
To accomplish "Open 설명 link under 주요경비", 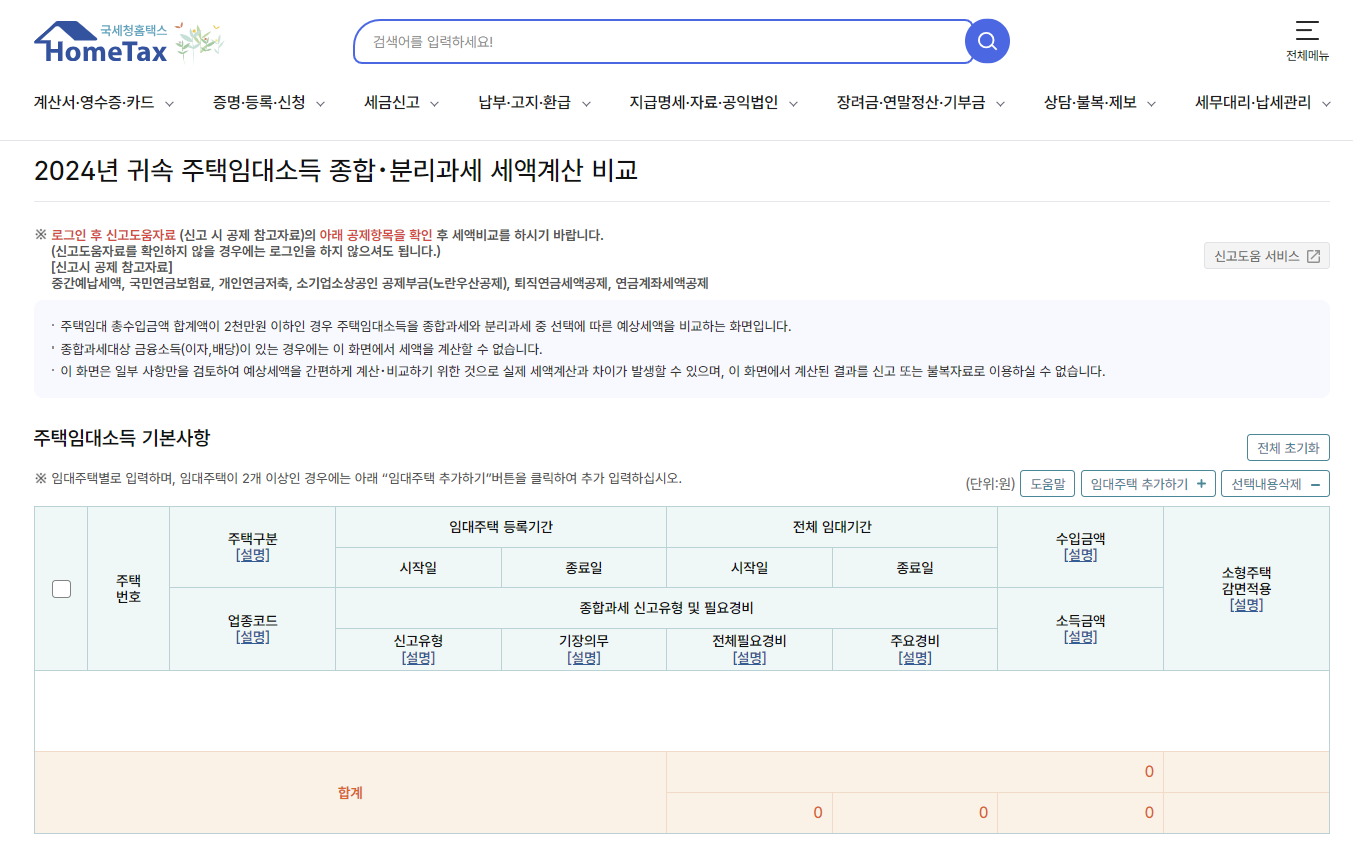I will pos(915,657).
